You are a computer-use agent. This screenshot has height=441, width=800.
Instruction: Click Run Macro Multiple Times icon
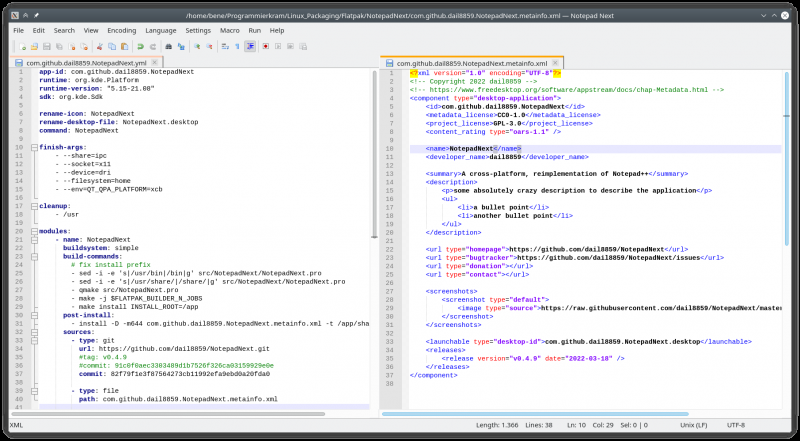pos(290,46)
